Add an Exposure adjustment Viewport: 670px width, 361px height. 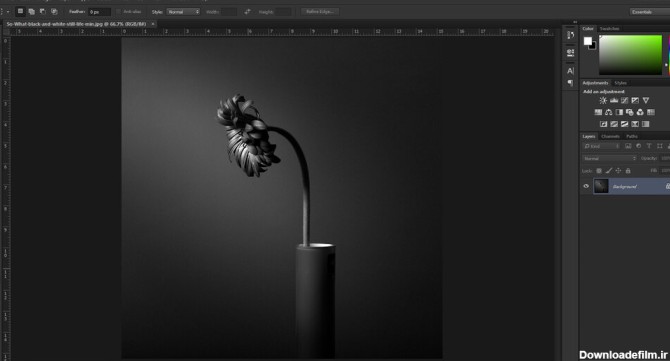click(635, 100)
